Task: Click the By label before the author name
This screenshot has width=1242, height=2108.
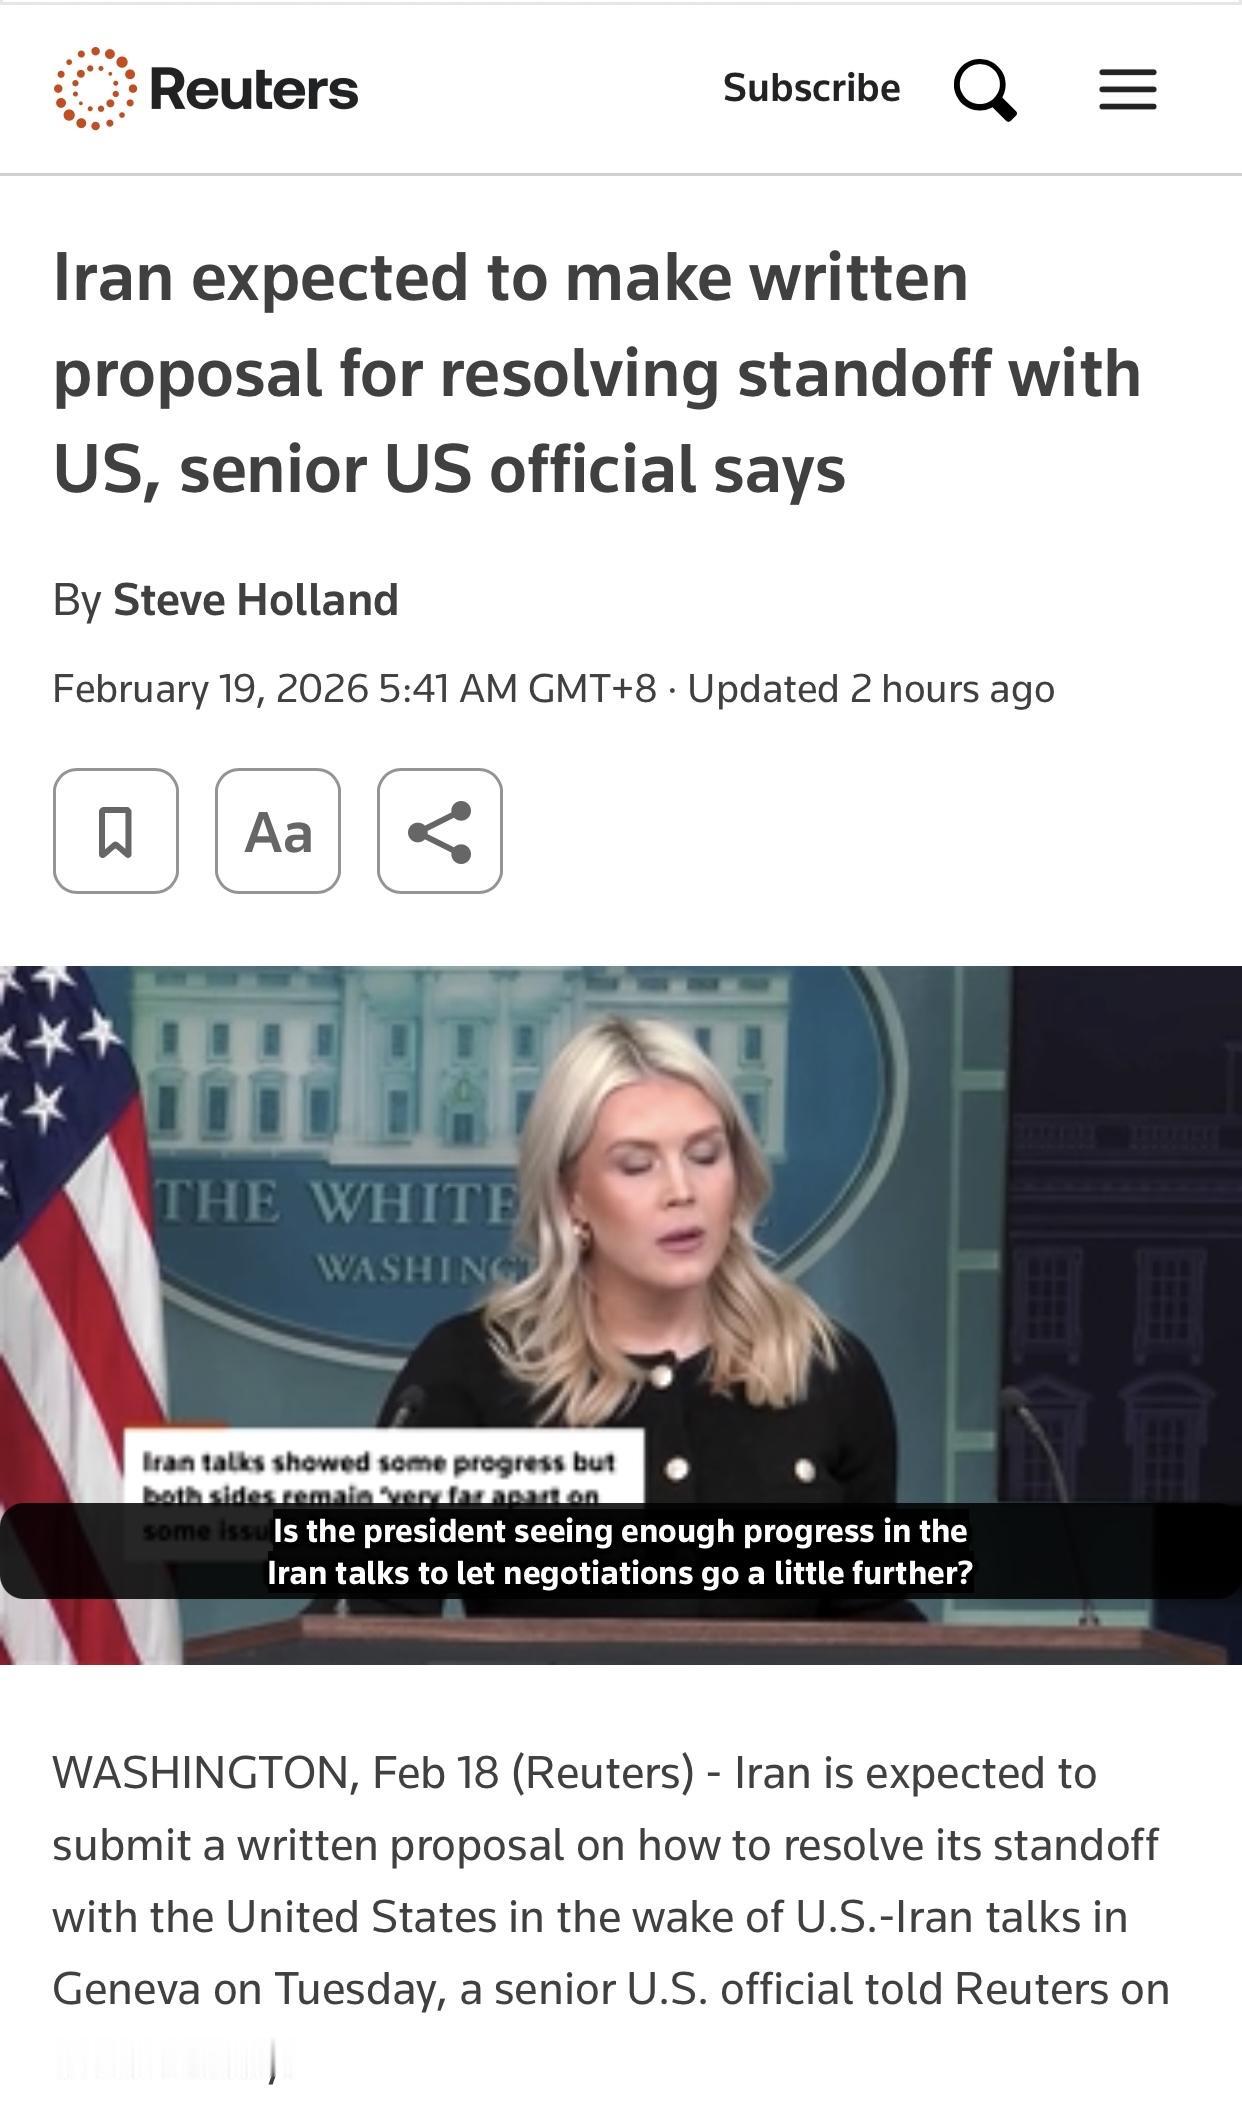Action: click(x=77, y=600)
